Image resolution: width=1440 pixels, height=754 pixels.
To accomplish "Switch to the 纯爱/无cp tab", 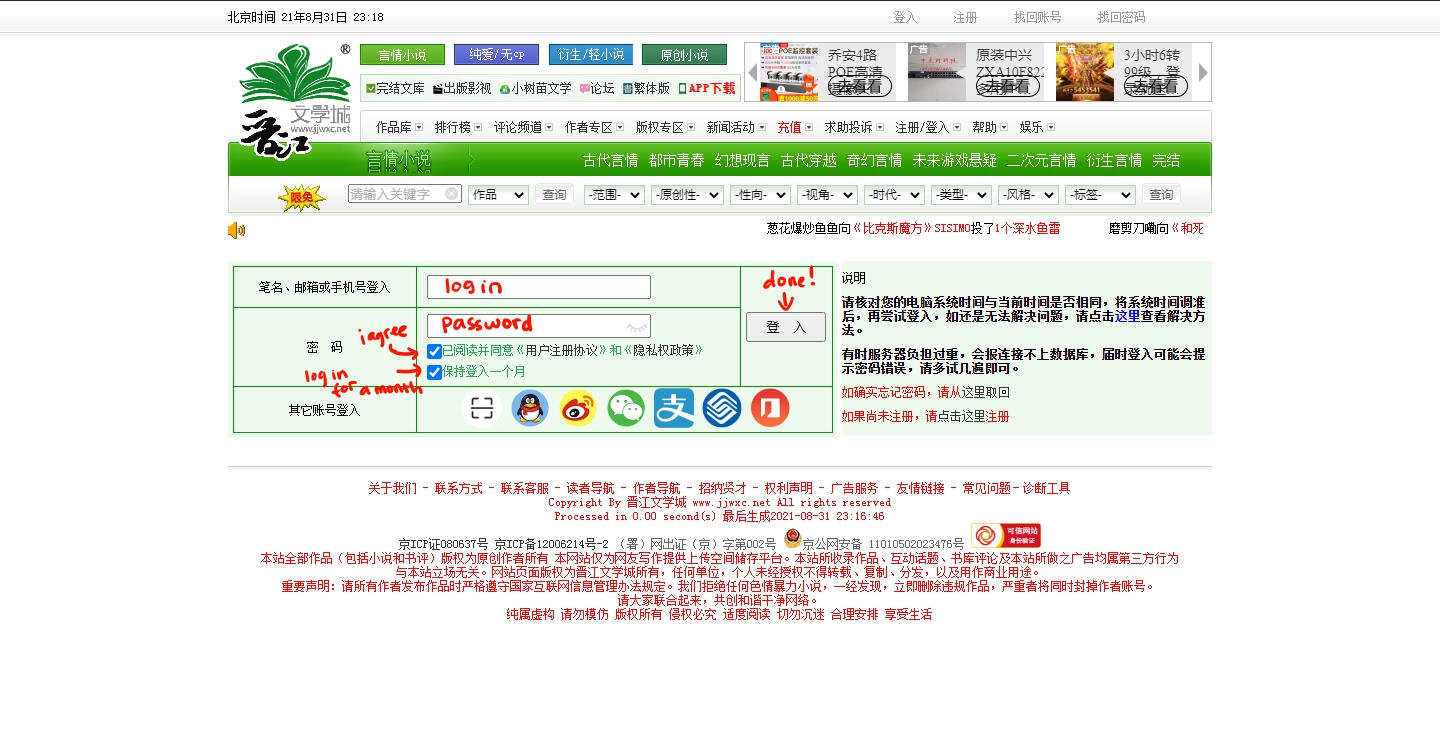I will tap(496, 55).
